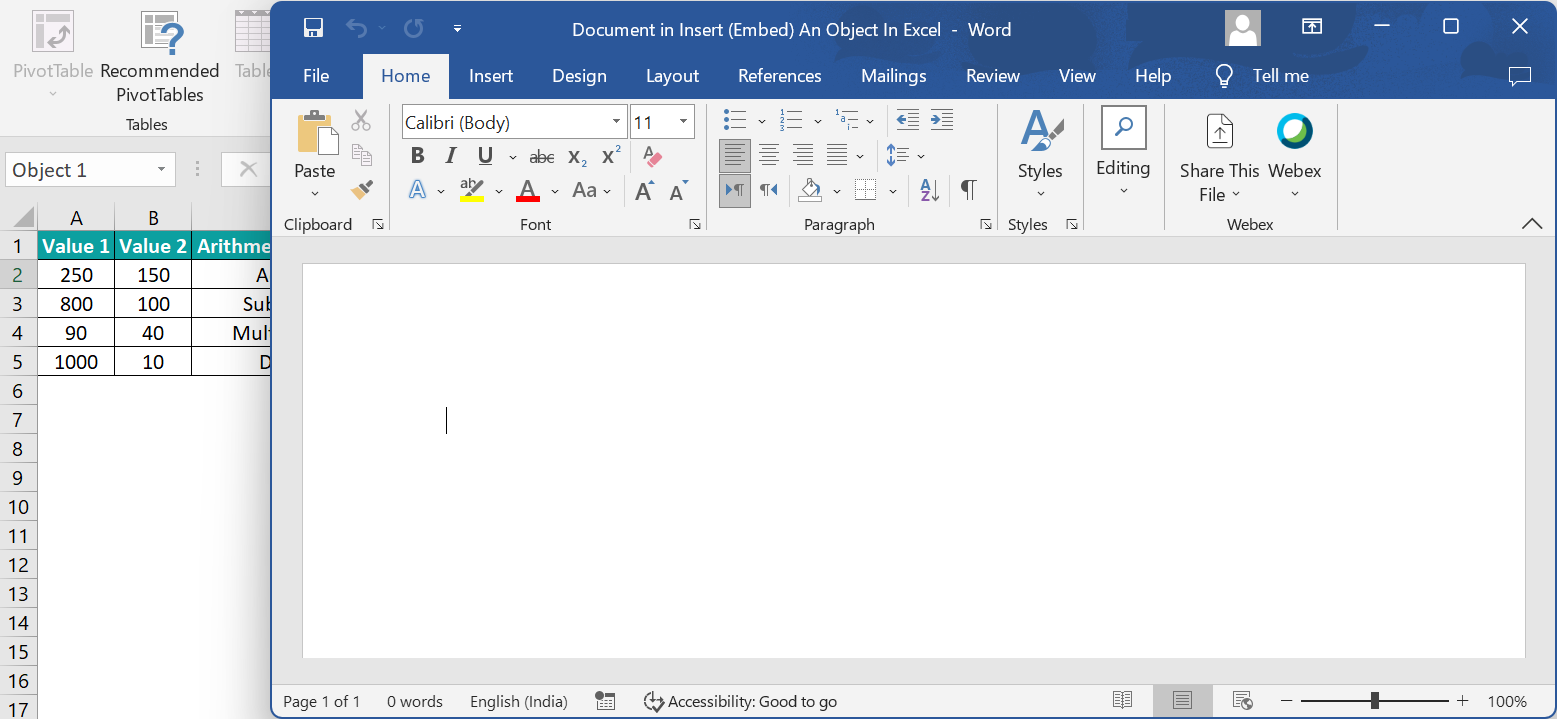Expand the numbering list options
This screenshot has width=1557, height=719.
click(x=817, y=122)
